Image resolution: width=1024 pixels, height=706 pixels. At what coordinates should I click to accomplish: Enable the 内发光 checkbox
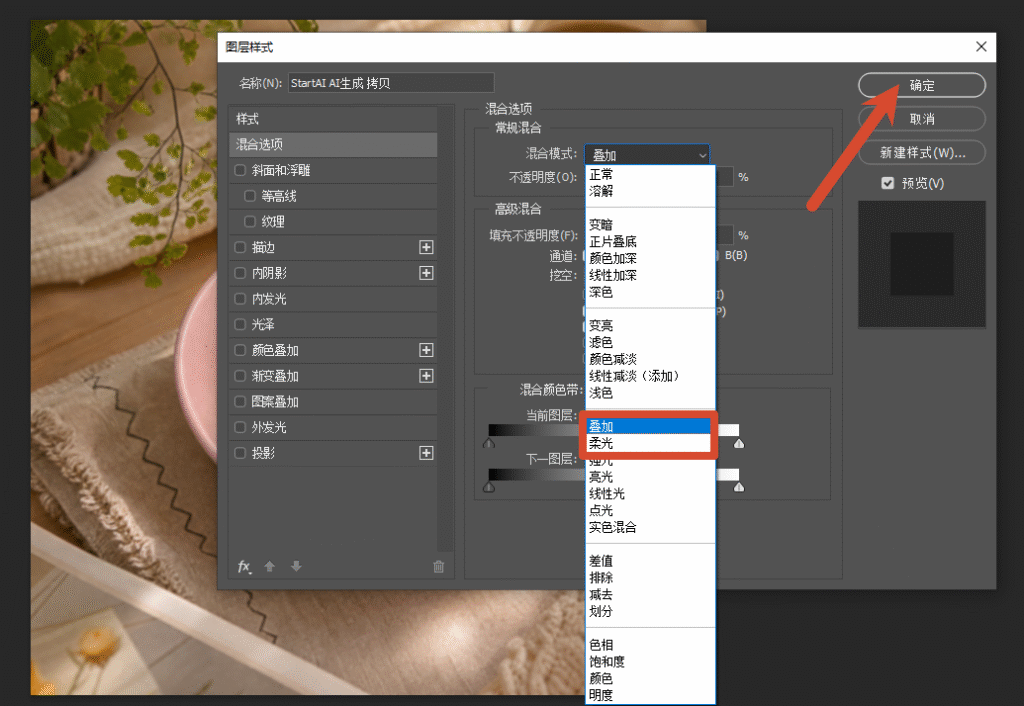coord(240,298)
